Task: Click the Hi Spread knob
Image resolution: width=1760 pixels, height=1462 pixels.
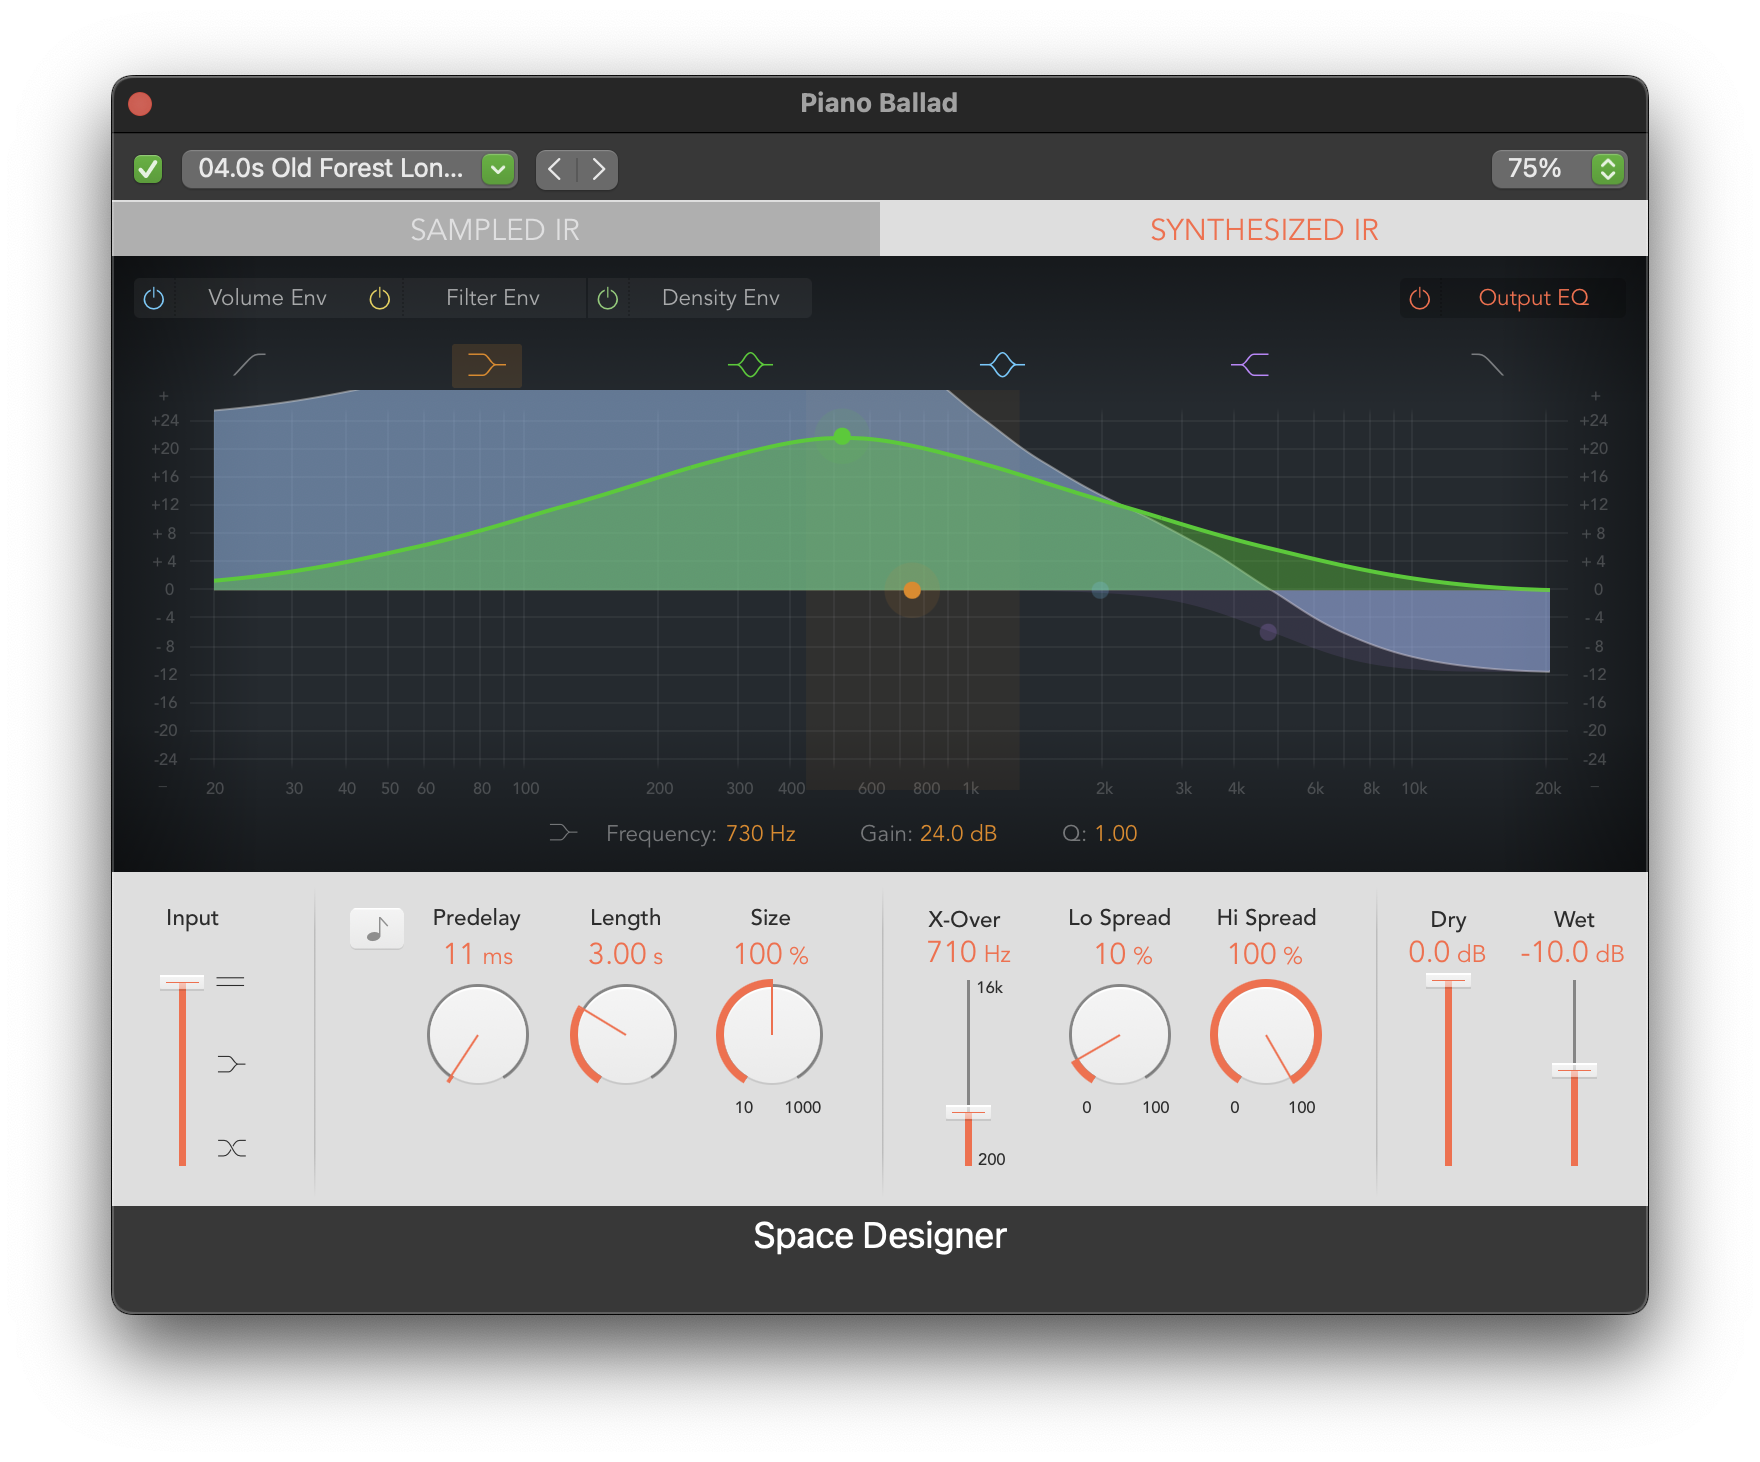Action: point(1266,1034)
